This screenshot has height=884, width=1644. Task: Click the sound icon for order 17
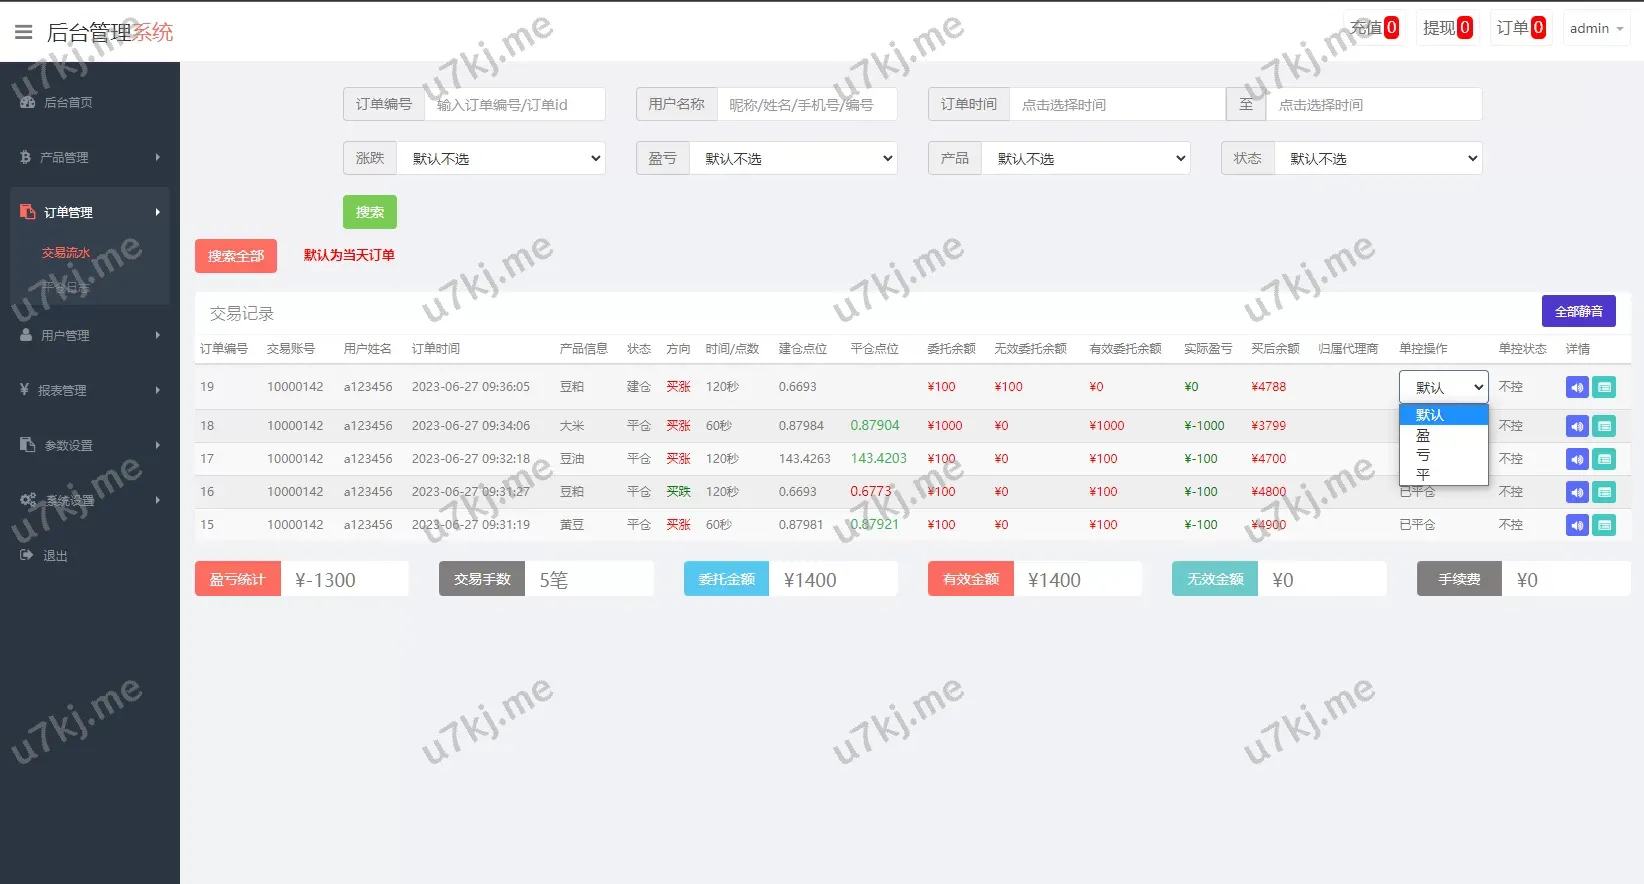tap(1577, 460)
